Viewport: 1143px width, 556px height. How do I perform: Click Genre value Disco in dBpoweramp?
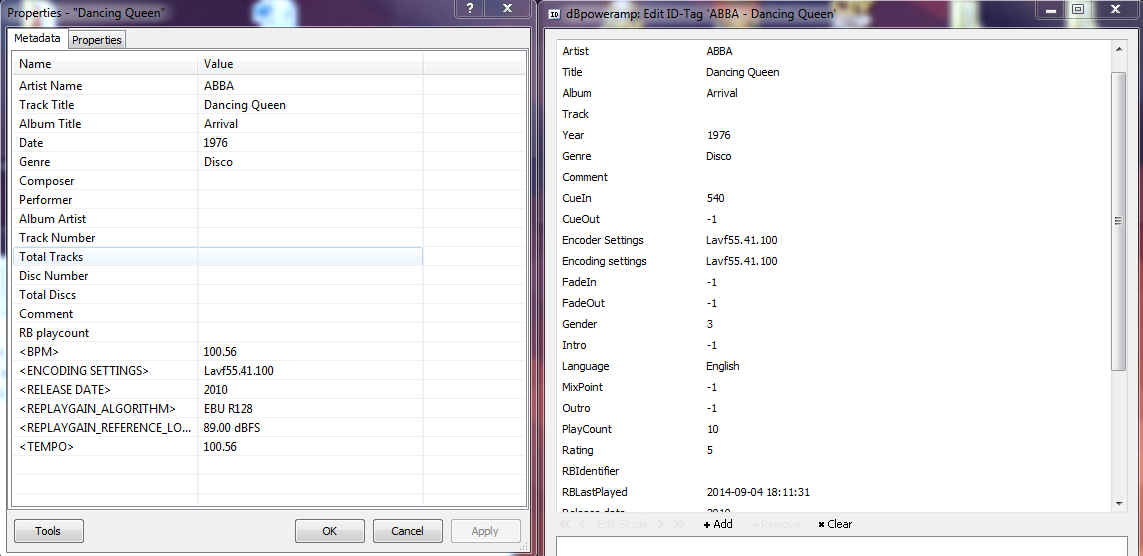[719, 156]
